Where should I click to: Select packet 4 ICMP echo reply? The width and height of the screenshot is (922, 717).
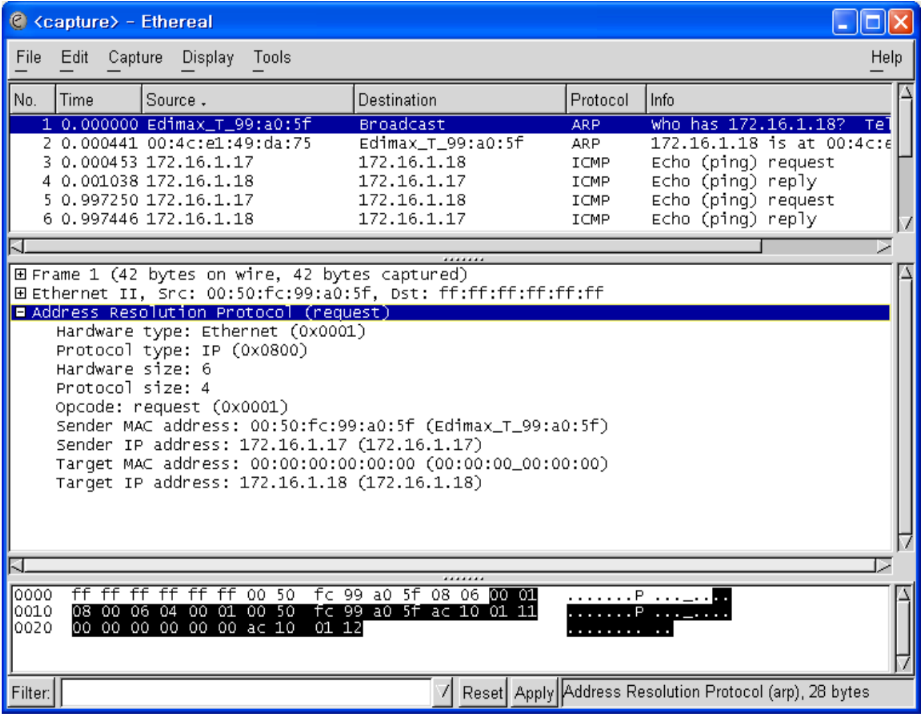point(450,181)
